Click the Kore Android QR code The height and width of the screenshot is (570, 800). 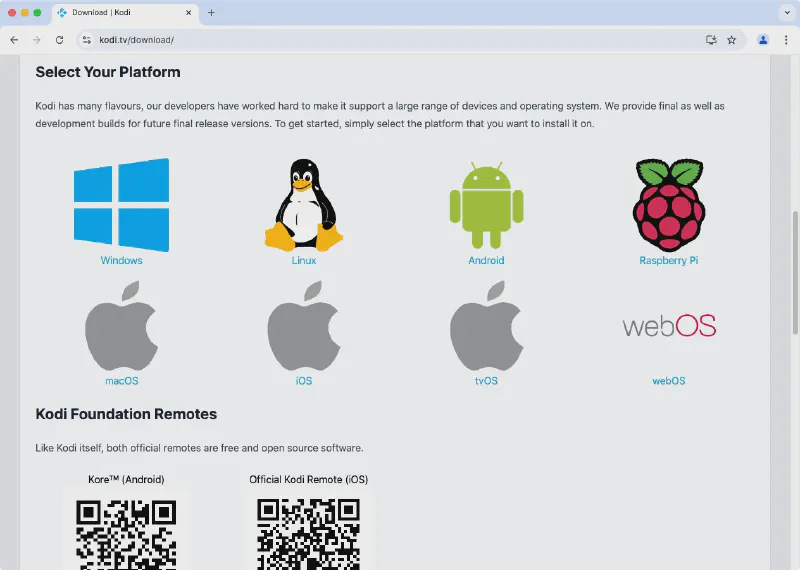click(126, 532)
